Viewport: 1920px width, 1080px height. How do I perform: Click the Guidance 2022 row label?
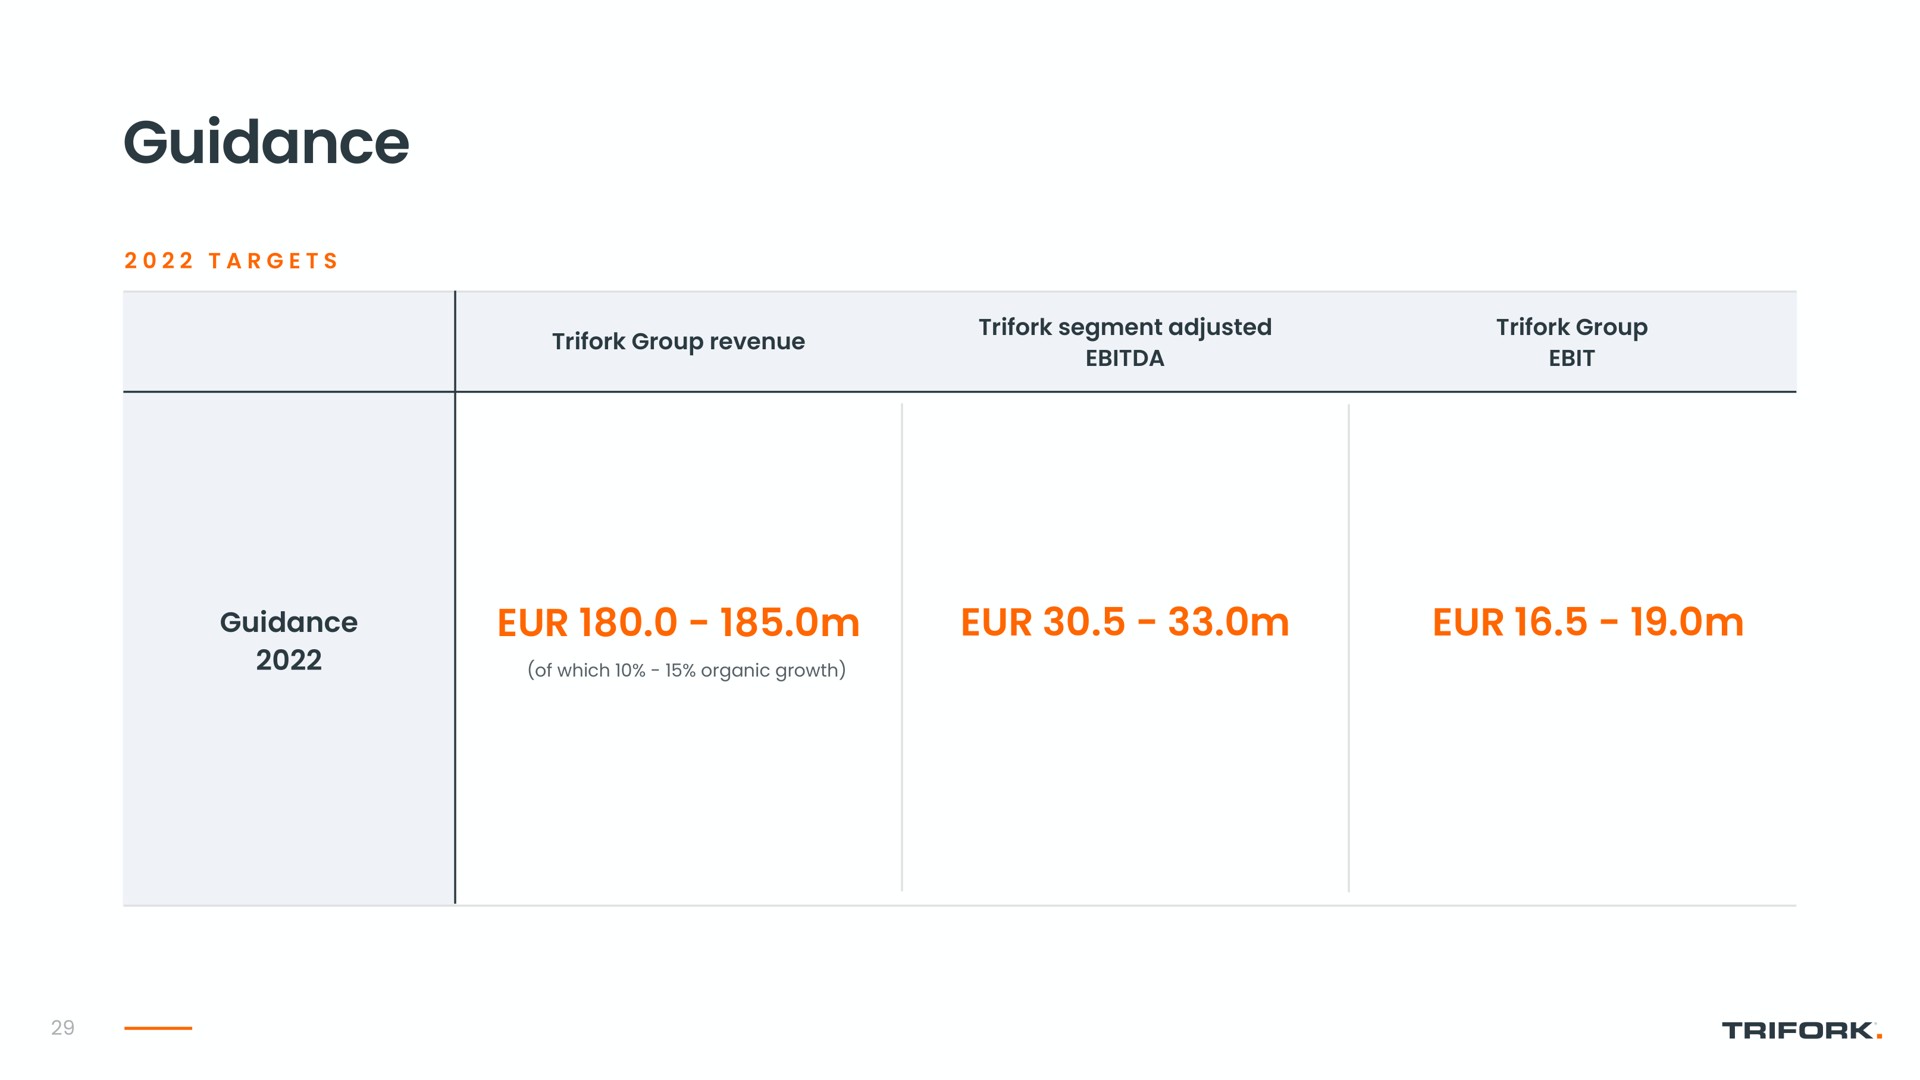pyautogui.click(x=289, y=641)
